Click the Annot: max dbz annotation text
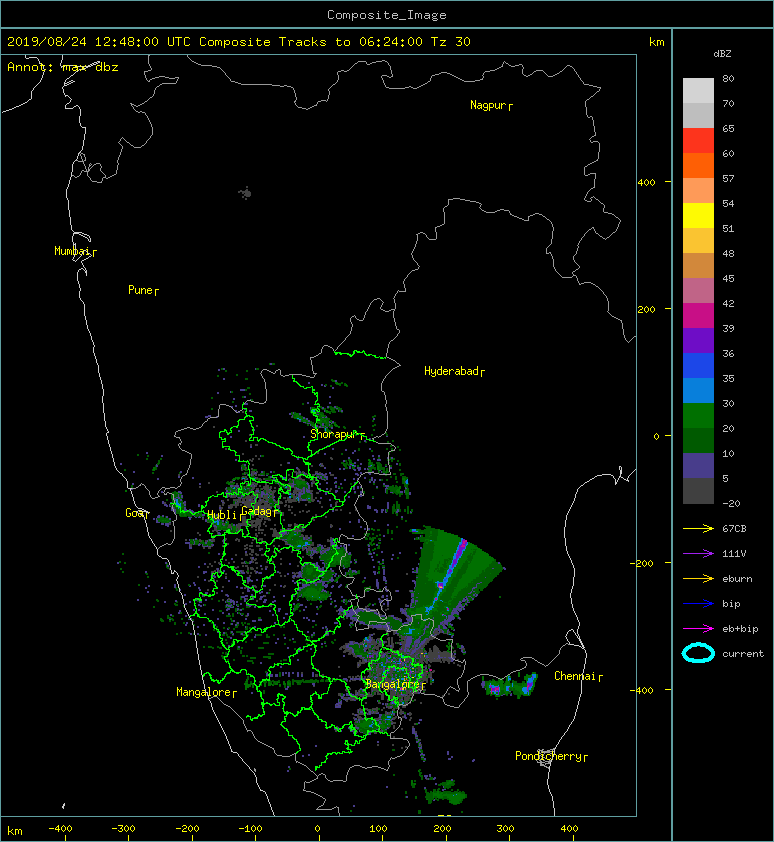 [63, 67]
